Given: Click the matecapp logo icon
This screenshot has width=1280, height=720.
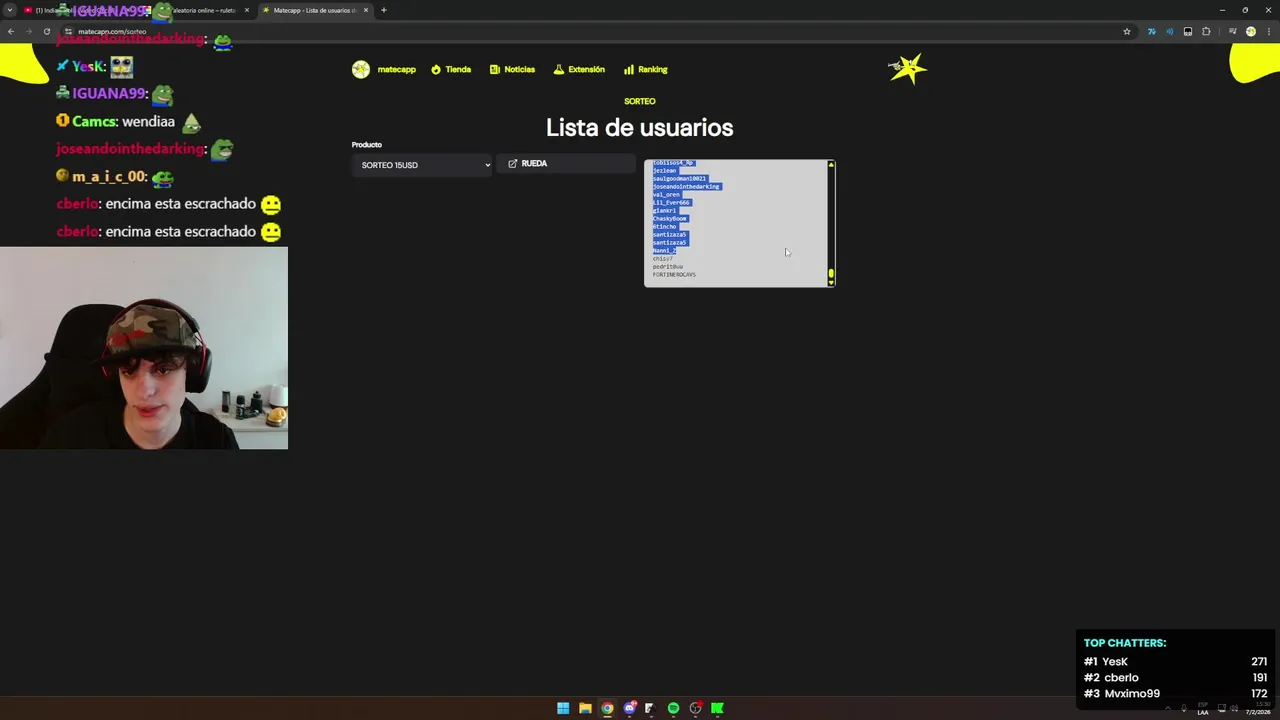Looking at the screenshot, I should pos(361,69).
